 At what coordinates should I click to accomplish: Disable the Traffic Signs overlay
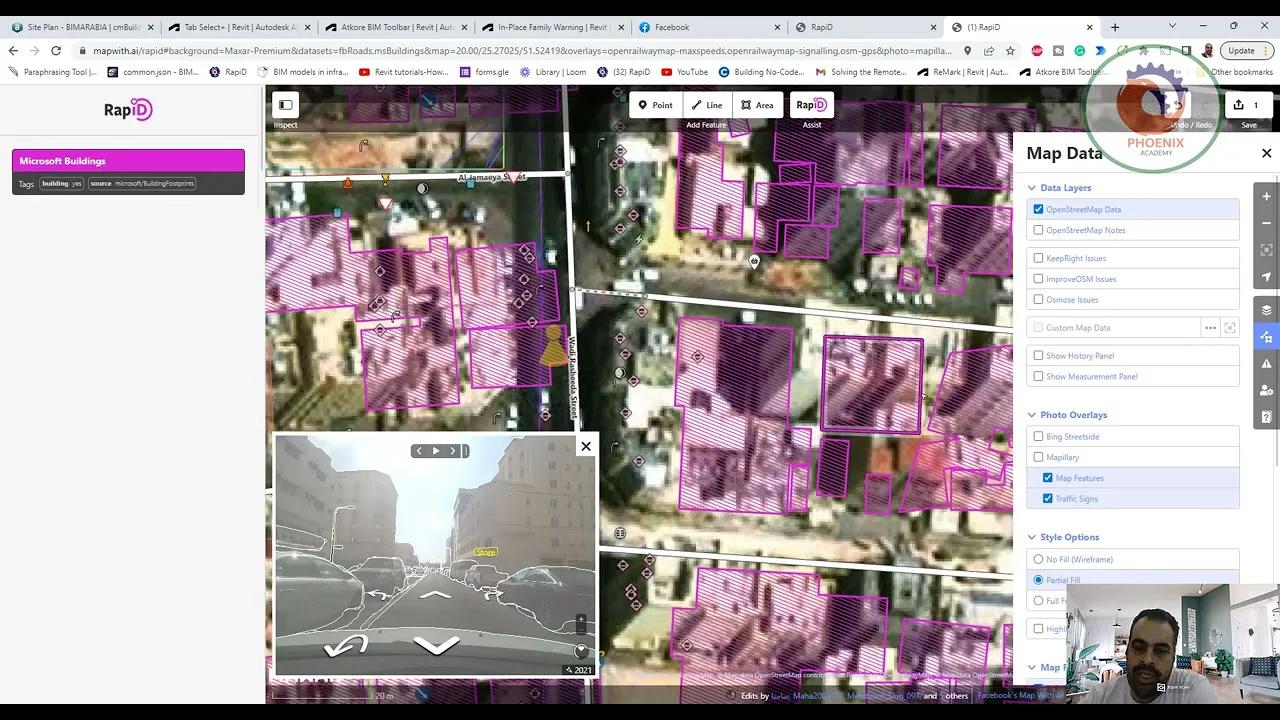pyautogui.click(x=1047, y=498)
